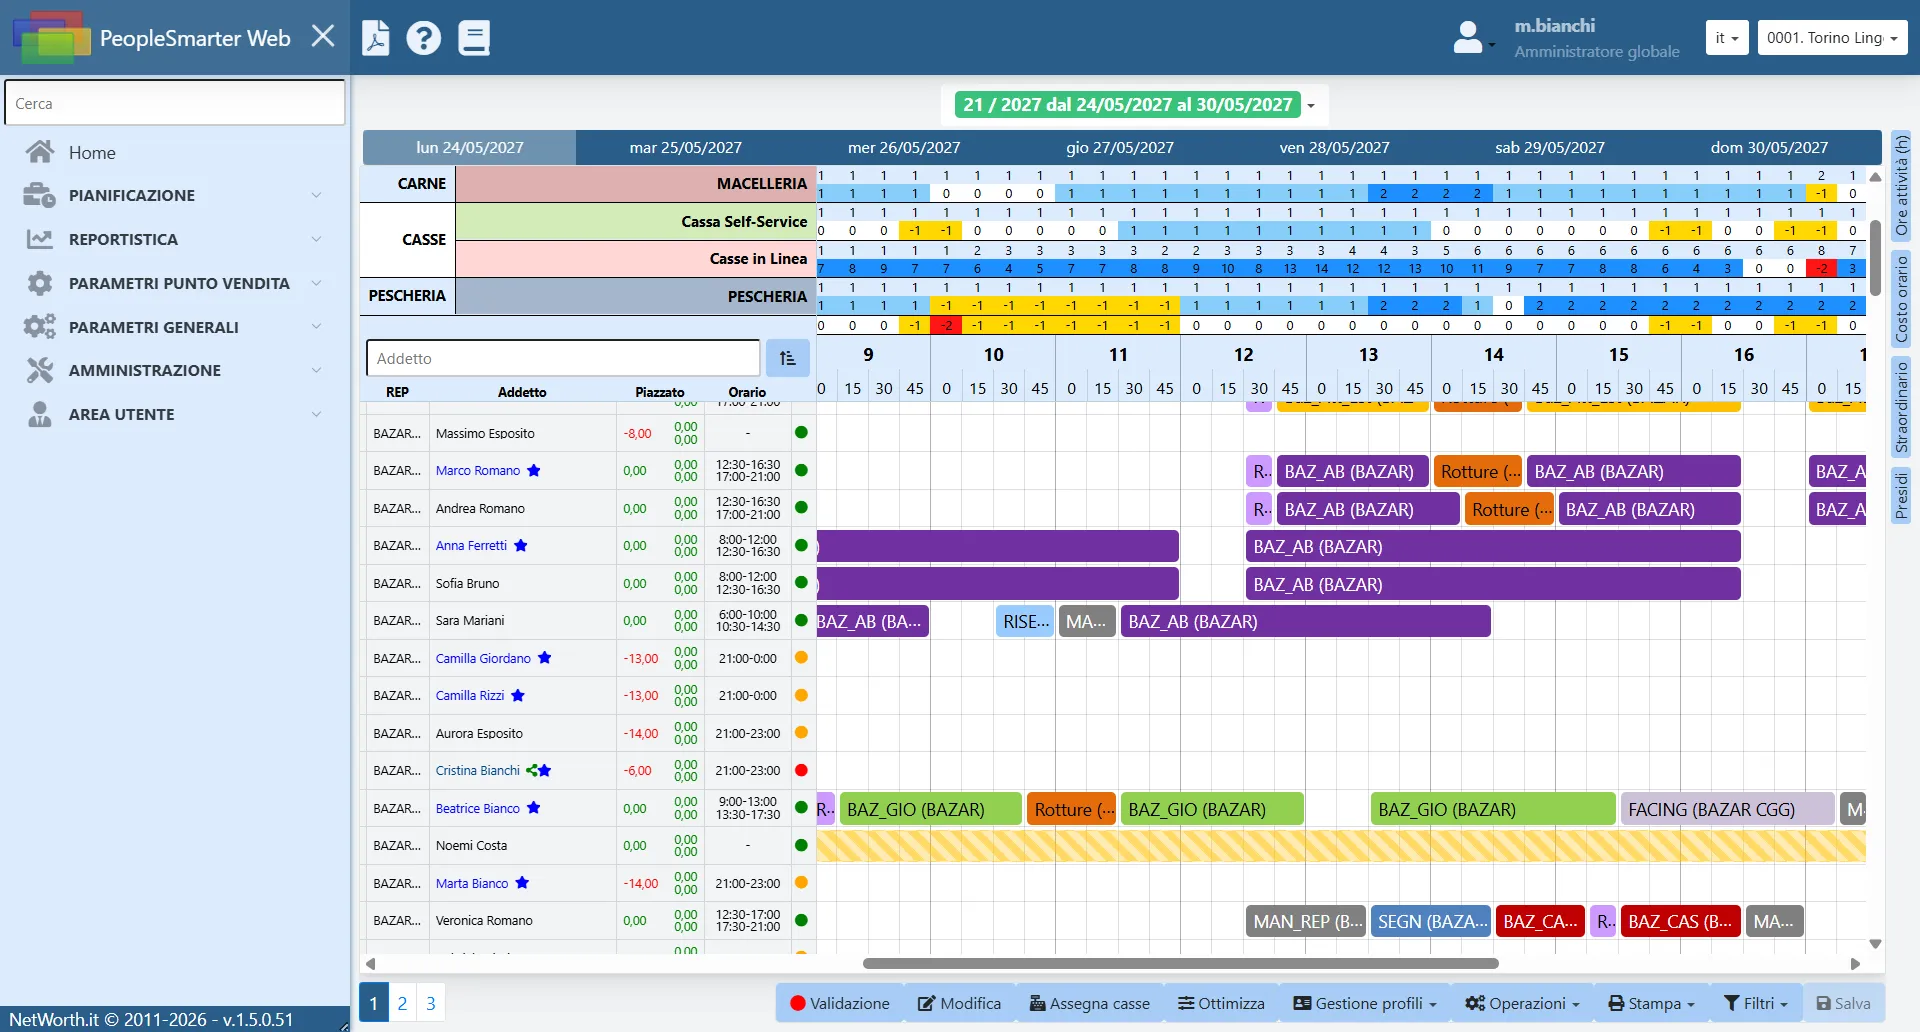Select FACING (BAZAR CGG) block in schedule
This screenshot has width=1920, height=1032.
(x=1727, y=809)
